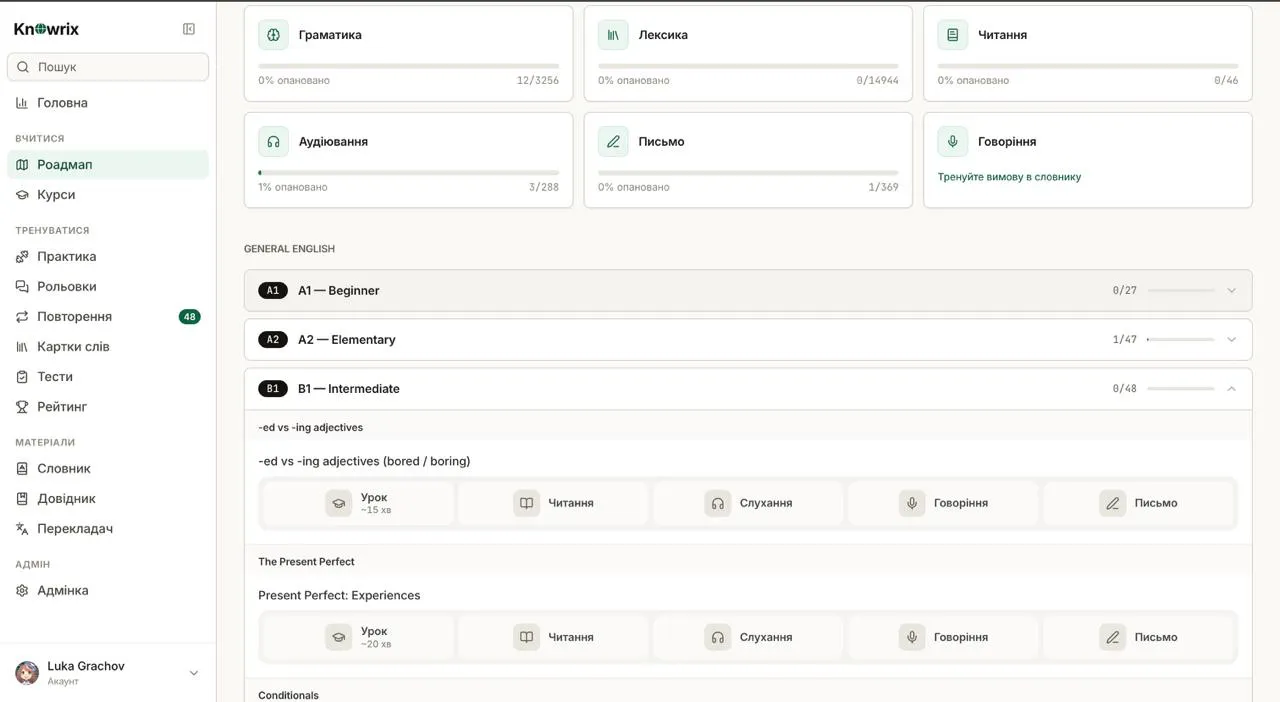Click the Knowrix logo
1280x702 pixels.
point(47,29)
